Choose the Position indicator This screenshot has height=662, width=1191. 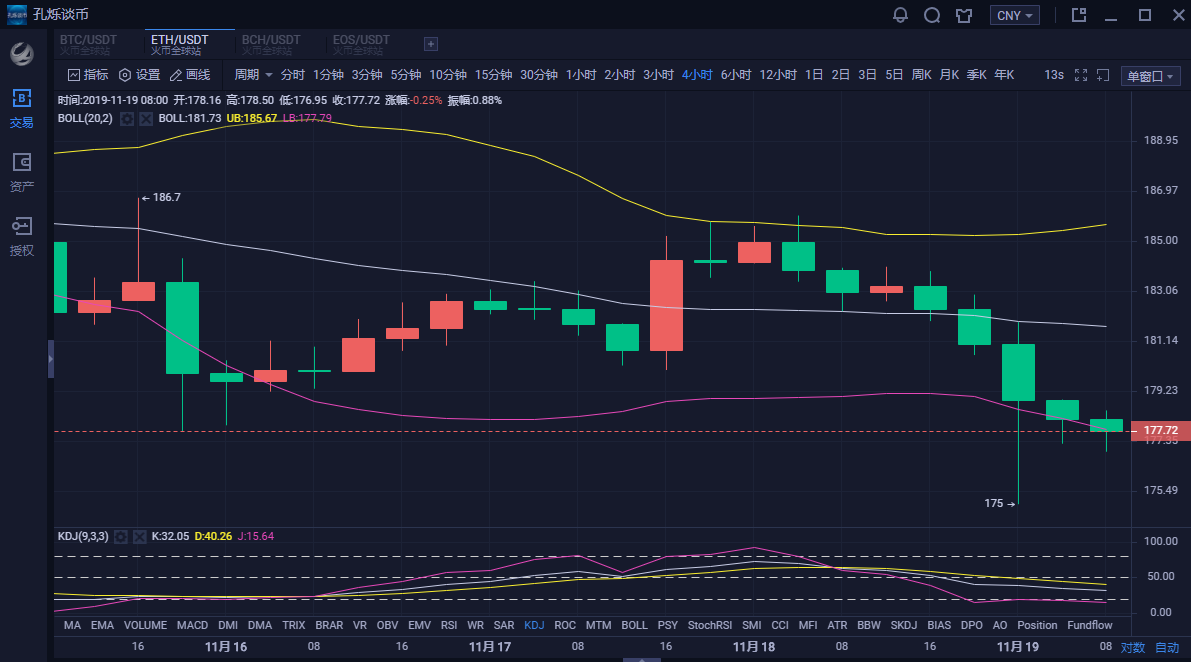(1037, 626)
